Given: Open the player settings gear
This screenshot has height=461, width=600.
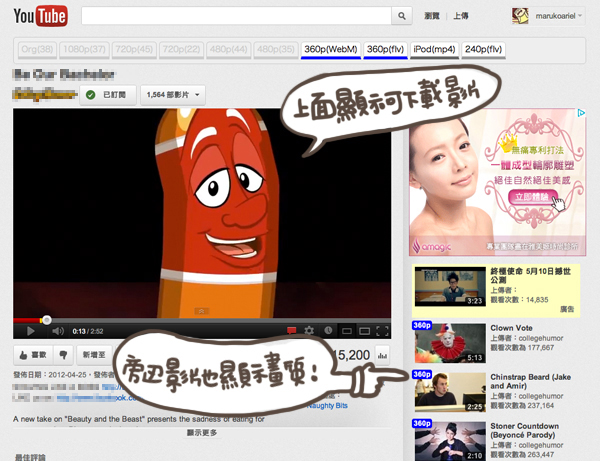Looking at the screenshot, I should (x=309, y=331).
